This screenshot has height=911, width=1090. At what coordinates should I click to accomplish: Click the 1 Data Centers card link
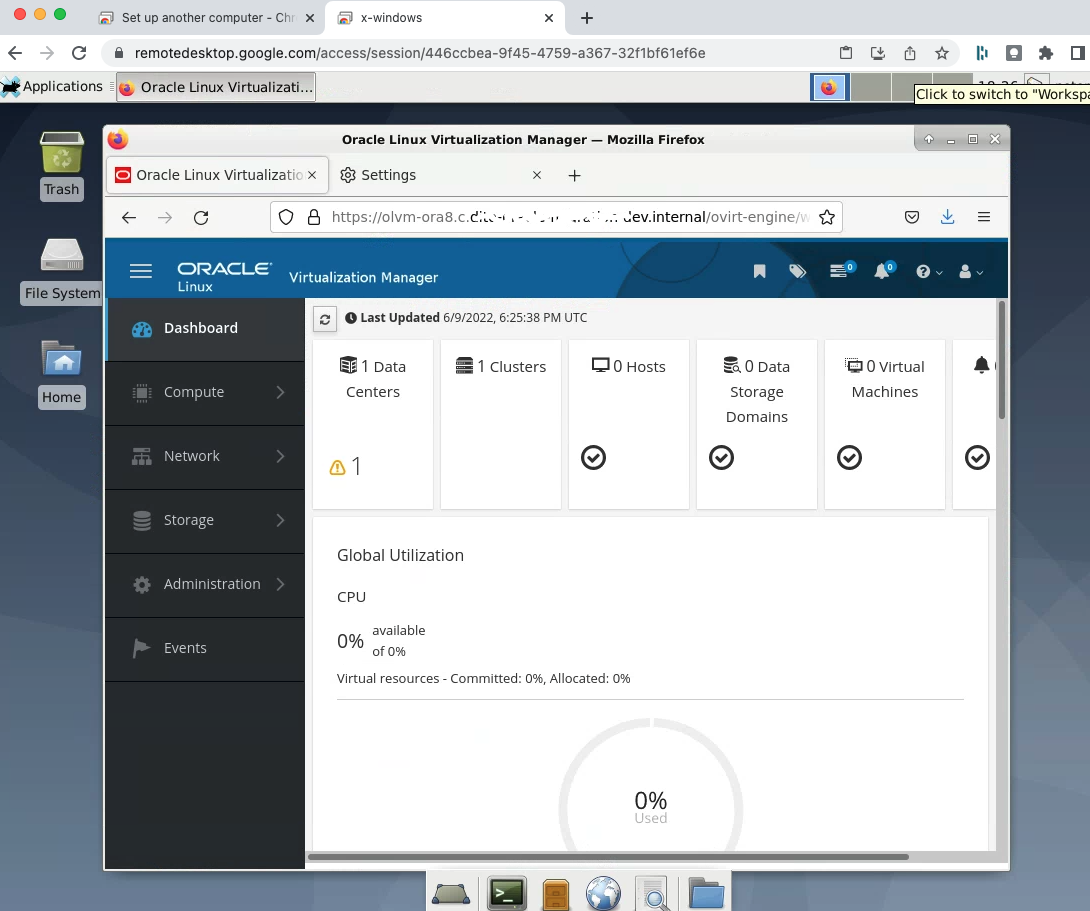(373, 379)
